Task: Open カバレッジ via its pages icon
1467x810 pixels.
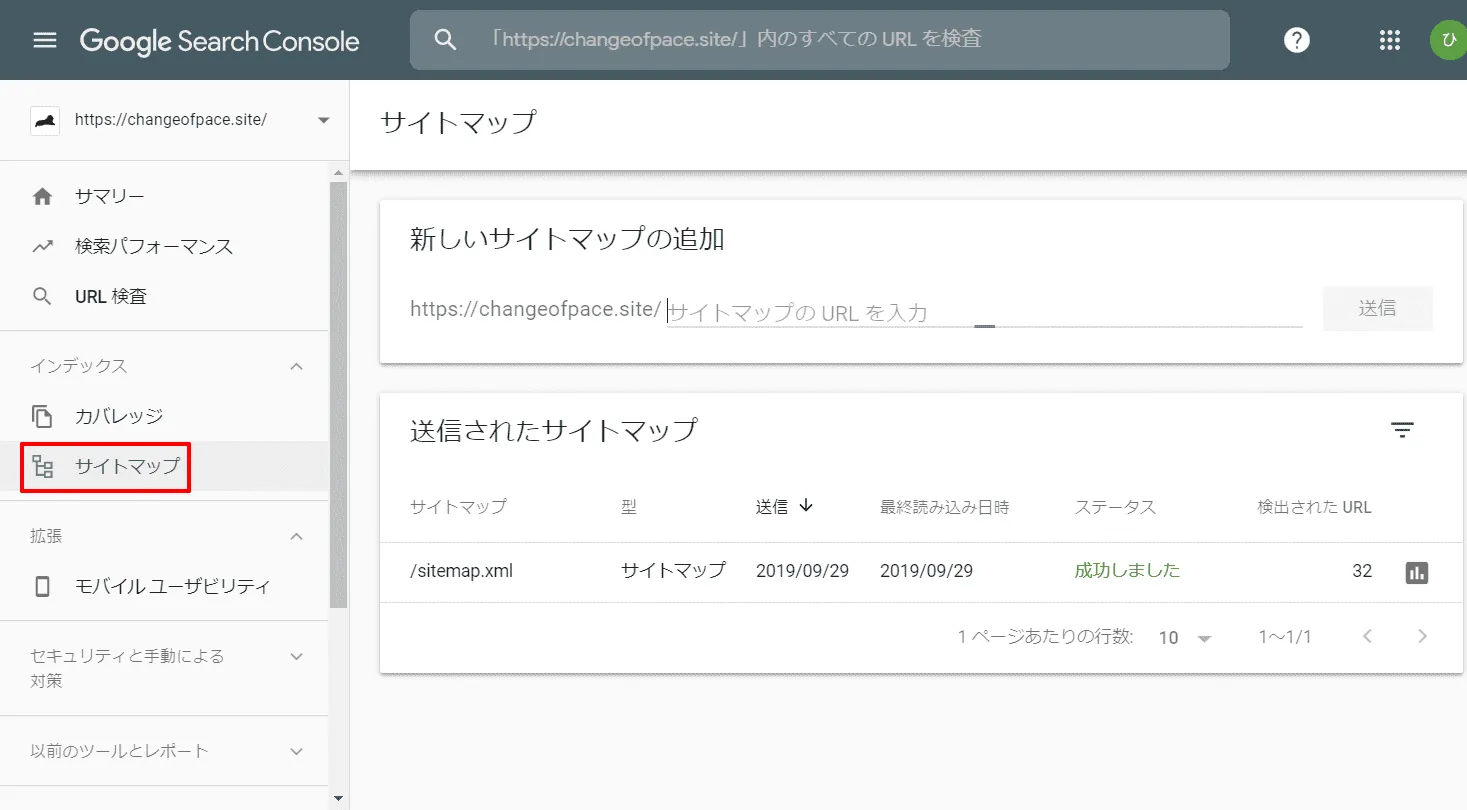Action: 42,415
